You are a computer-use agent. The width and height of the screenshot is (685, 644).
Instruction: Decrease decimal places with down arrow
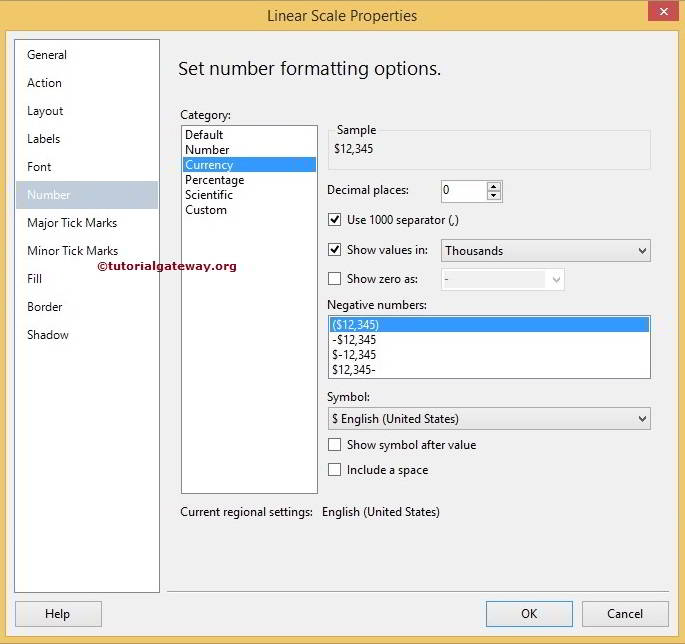pyautogui.click(x=494, y=196)
